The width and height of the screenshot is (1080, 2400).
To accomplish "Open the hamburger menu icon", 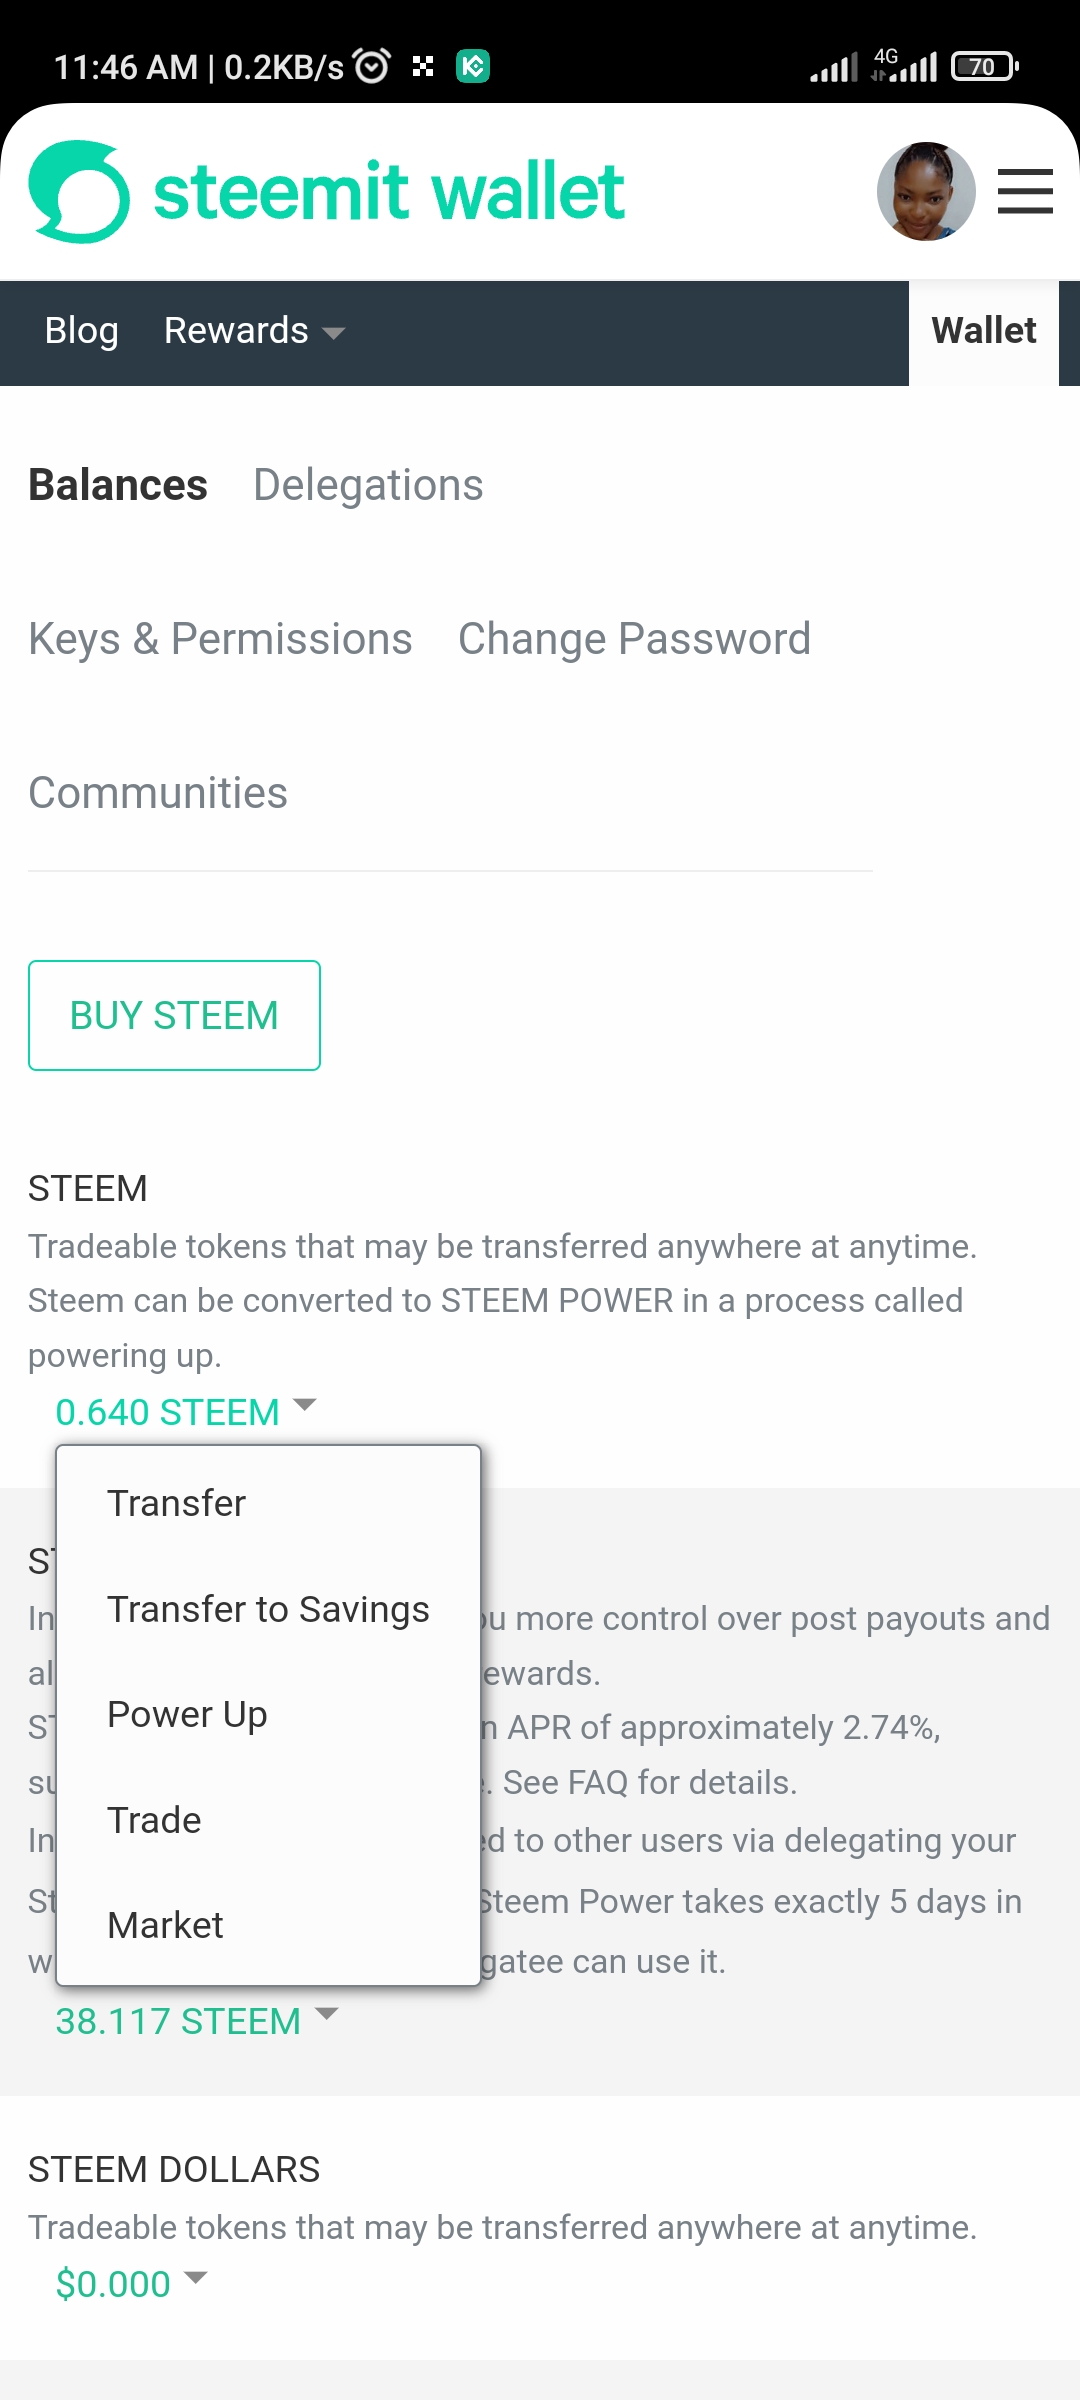I will (1025, 191).
